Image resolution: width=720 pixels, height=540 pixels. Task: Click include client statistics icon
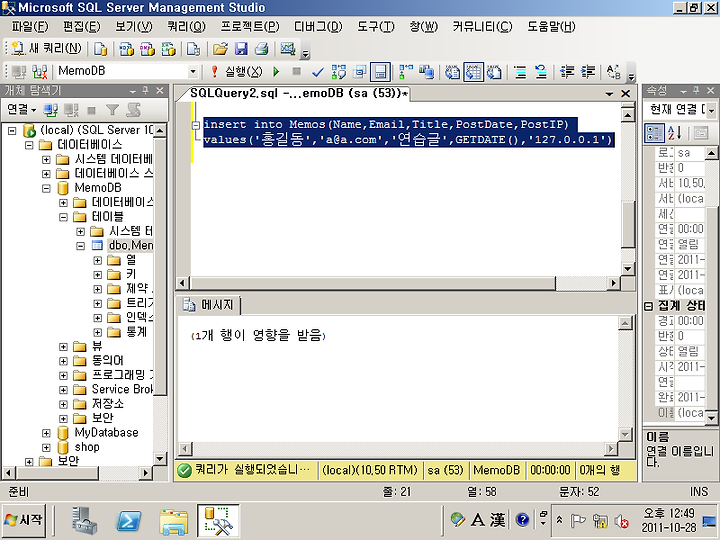click(x=427, y=72)
